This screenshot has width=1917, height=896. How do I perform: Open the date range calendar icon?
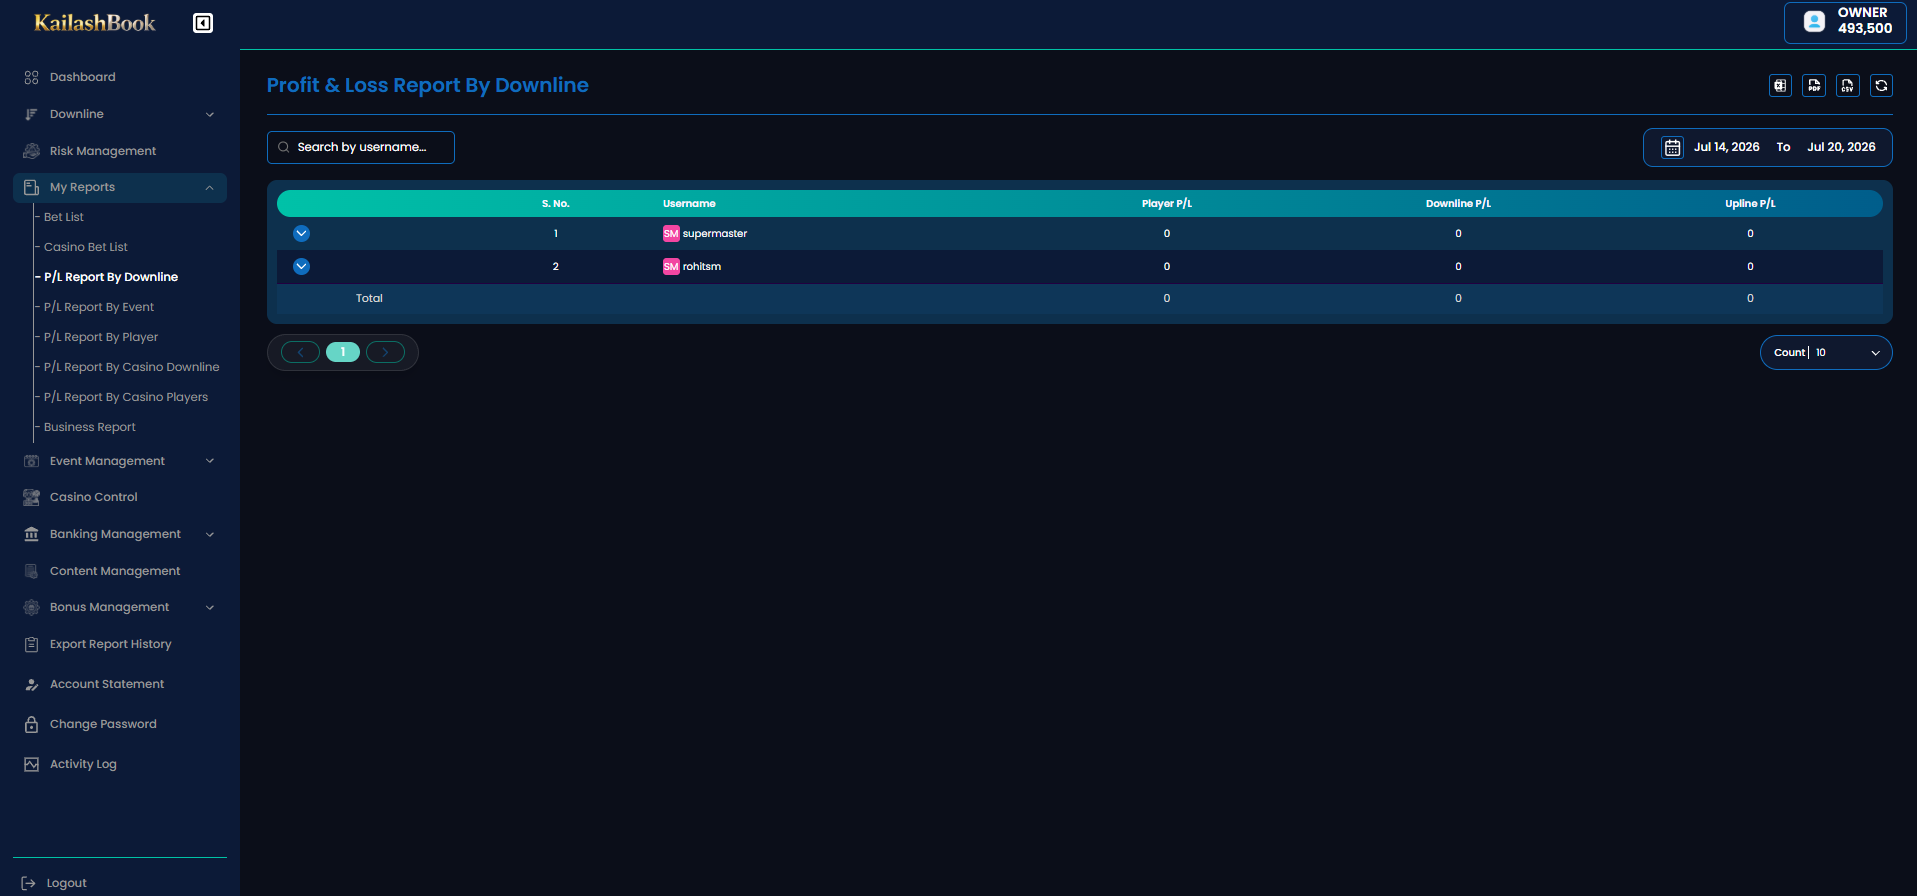(x=1672, y=148)
